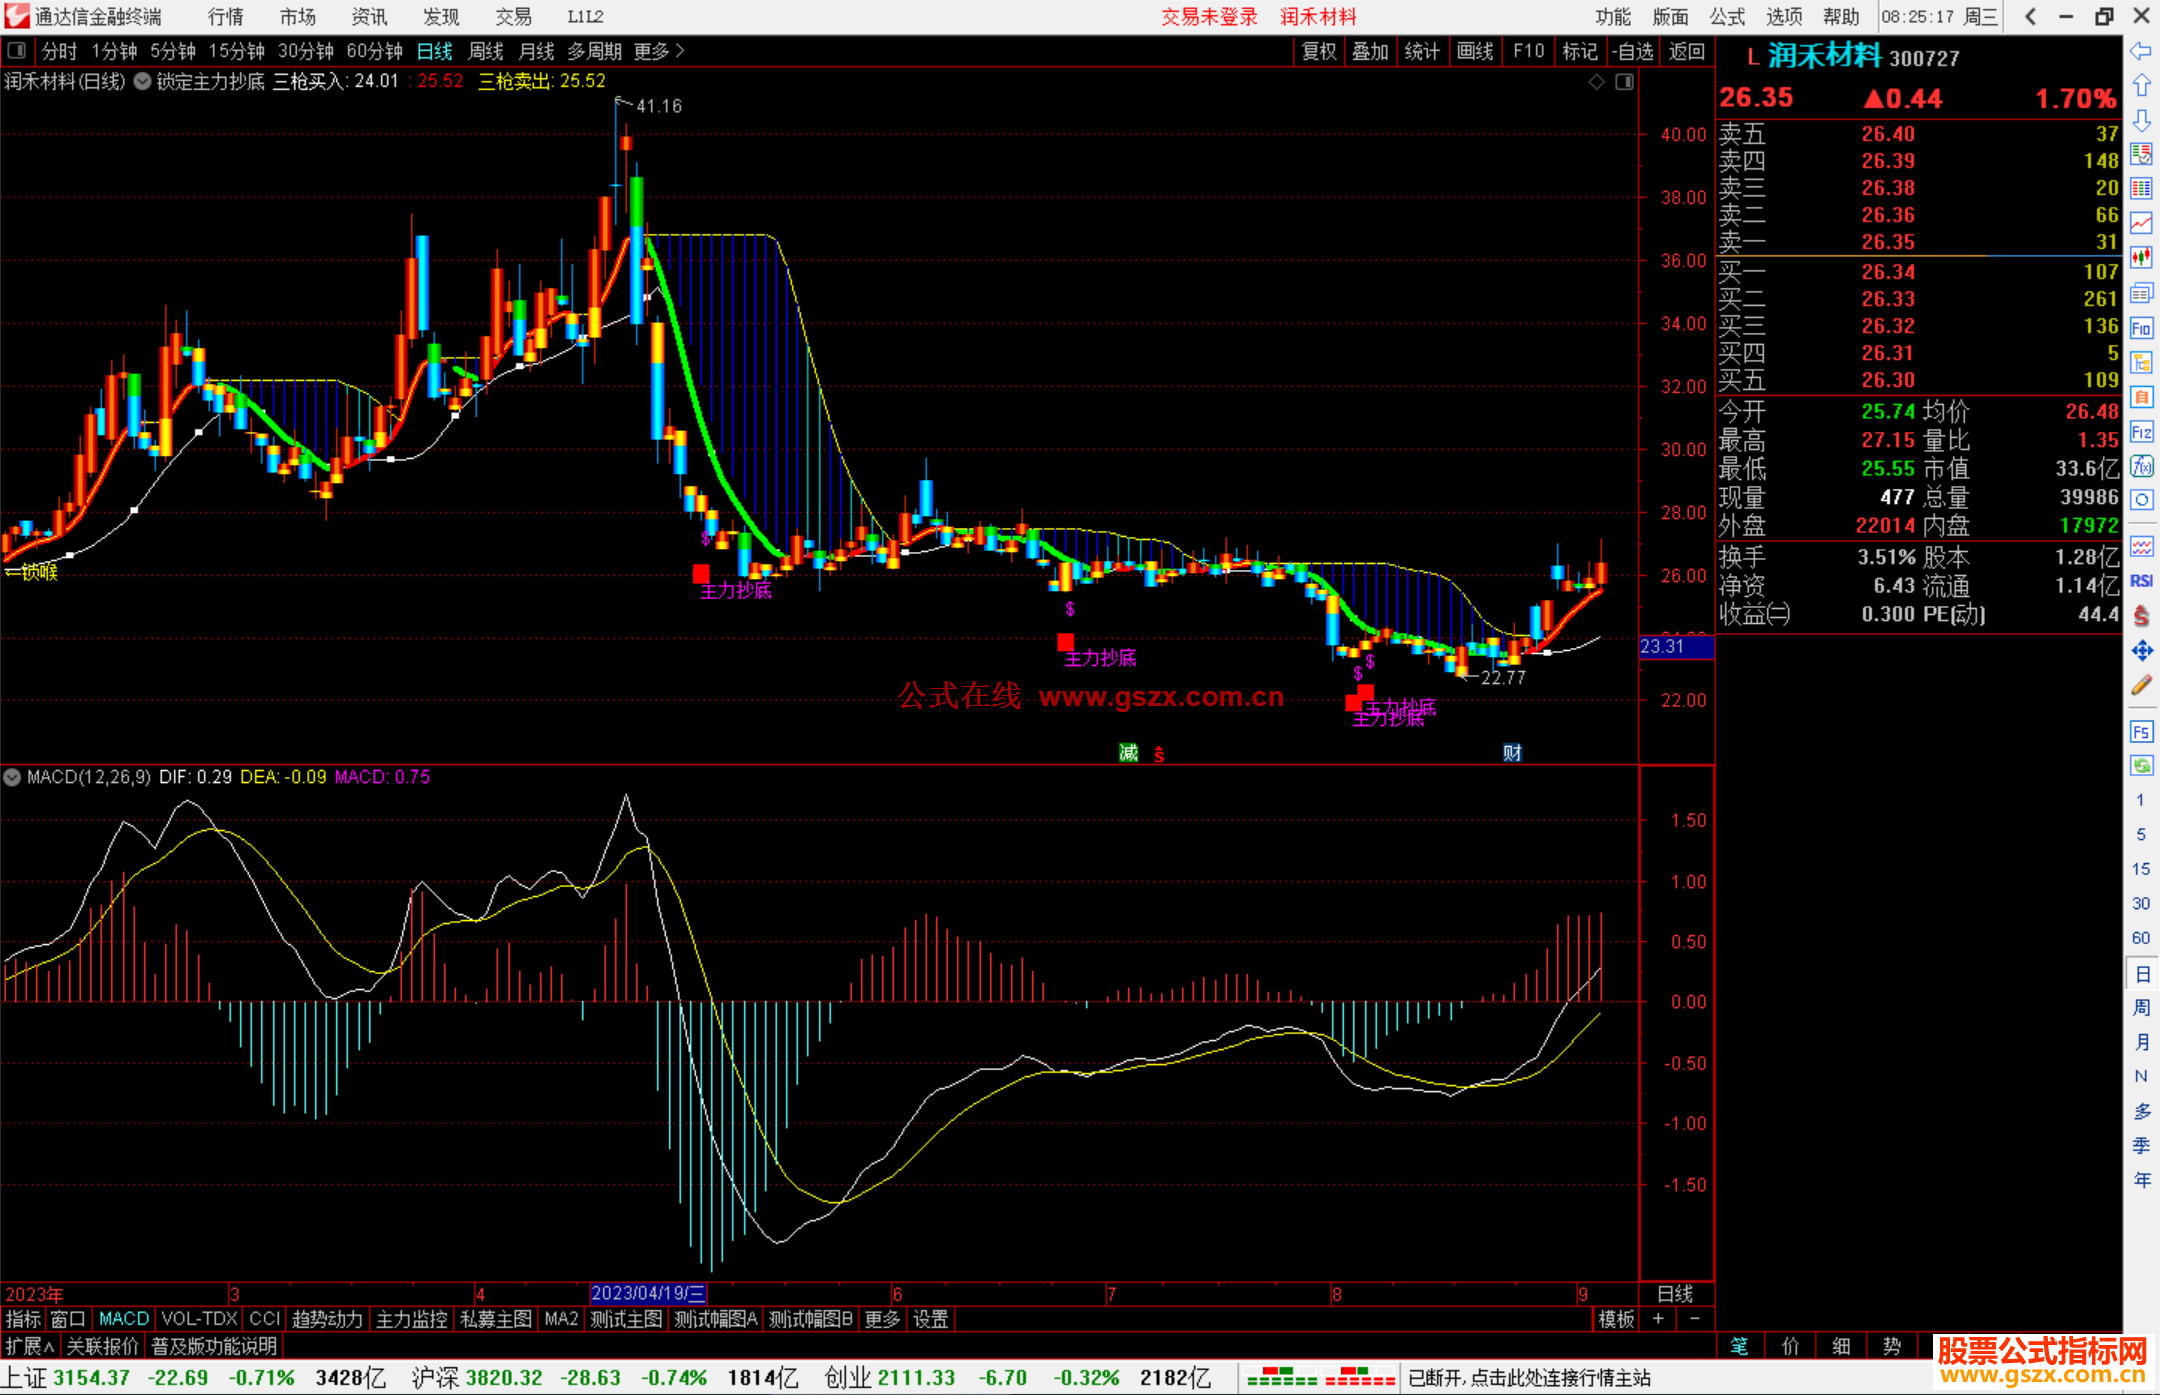
Task: Click the 交易未登录 login link
Action: [1209, 16]
